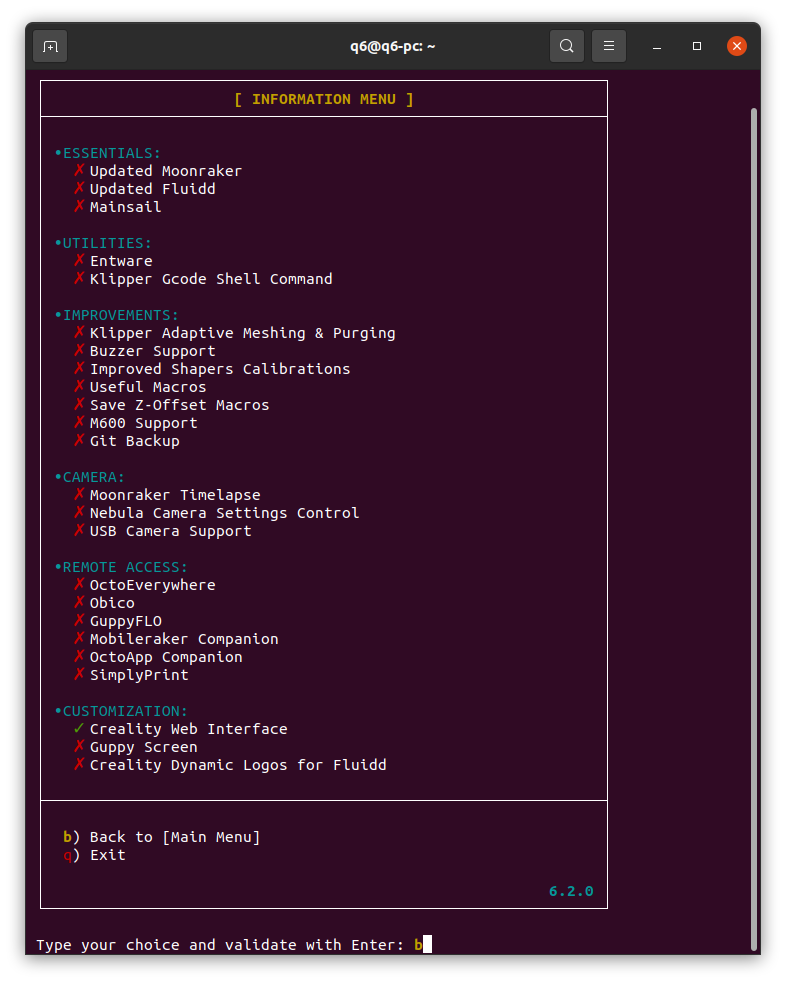Screen dimensions: 786x983
Task: Close the terminal with the red X button
Action: pos(737,46)
